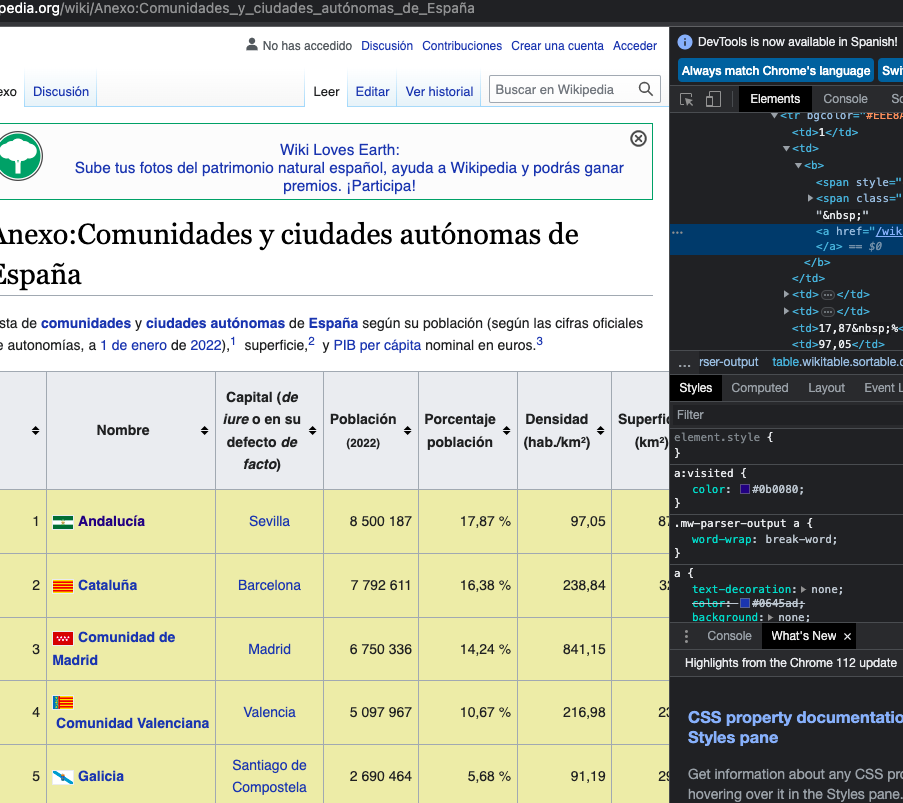903x803 pixels.
Task: Open the vertical three-dot menu beside the Console drawer
Action: click(x=686, y=635)
